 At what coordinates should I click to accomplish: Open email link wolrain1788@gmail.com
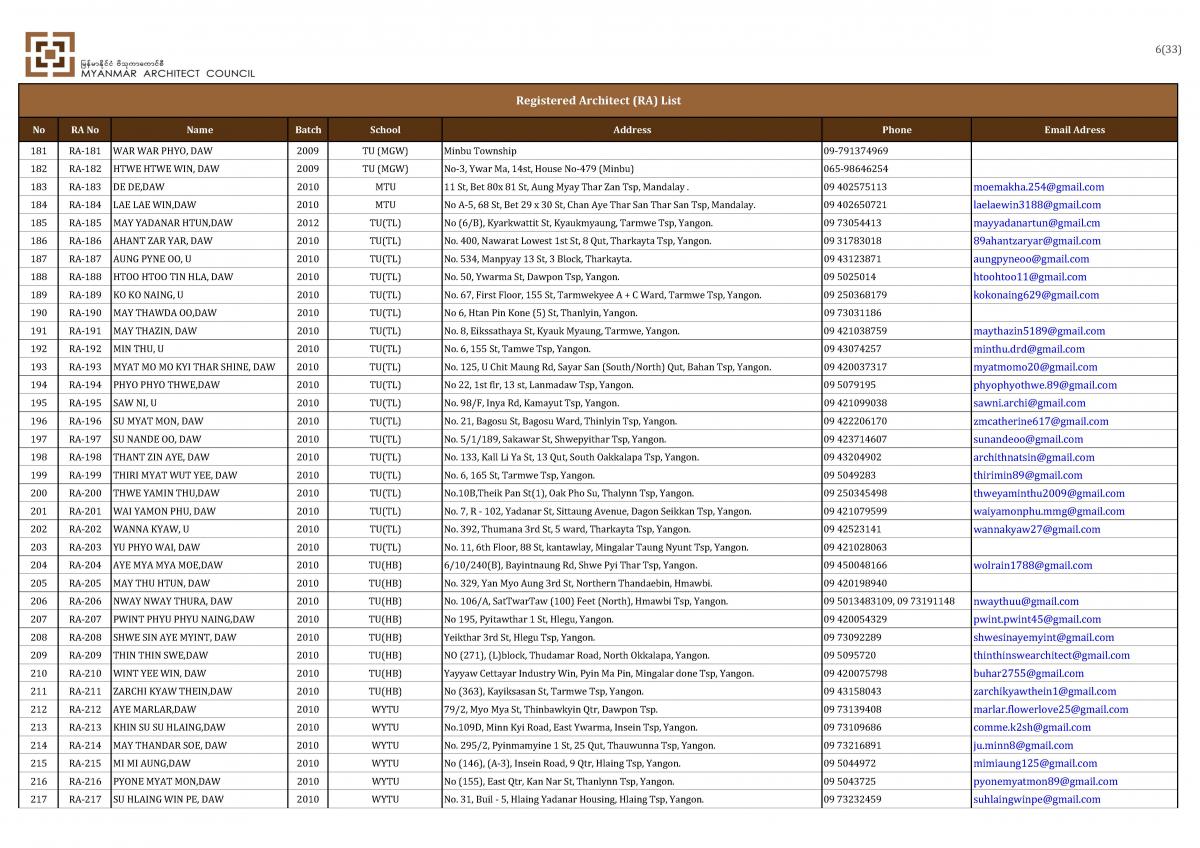[1032, 565]
